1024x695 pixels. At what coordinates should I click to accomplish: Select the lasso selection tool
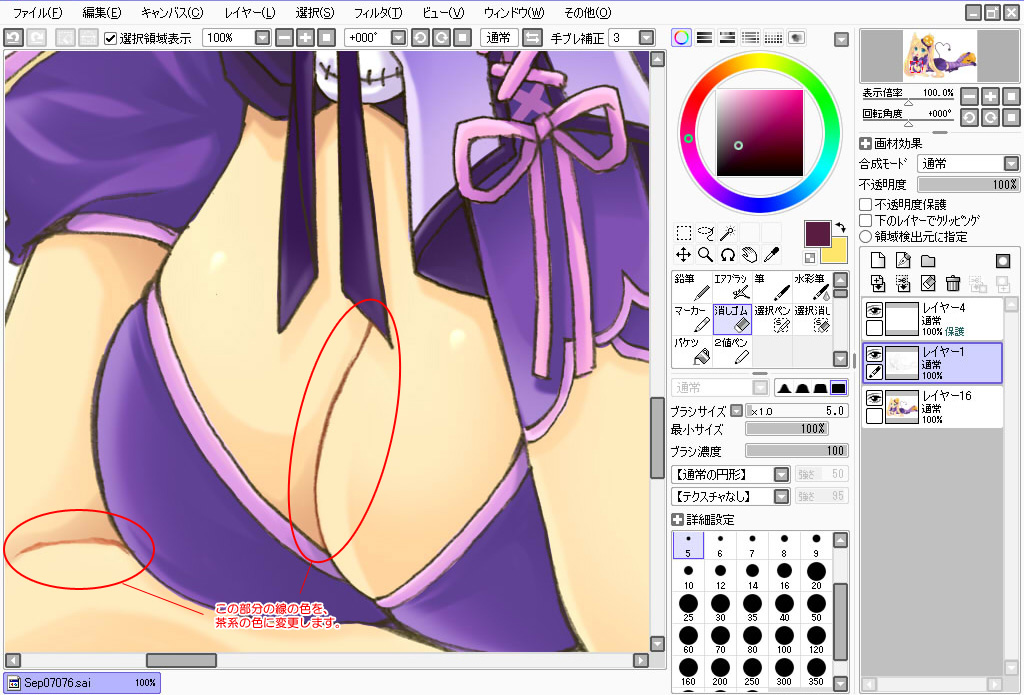(x=705, y=233)
